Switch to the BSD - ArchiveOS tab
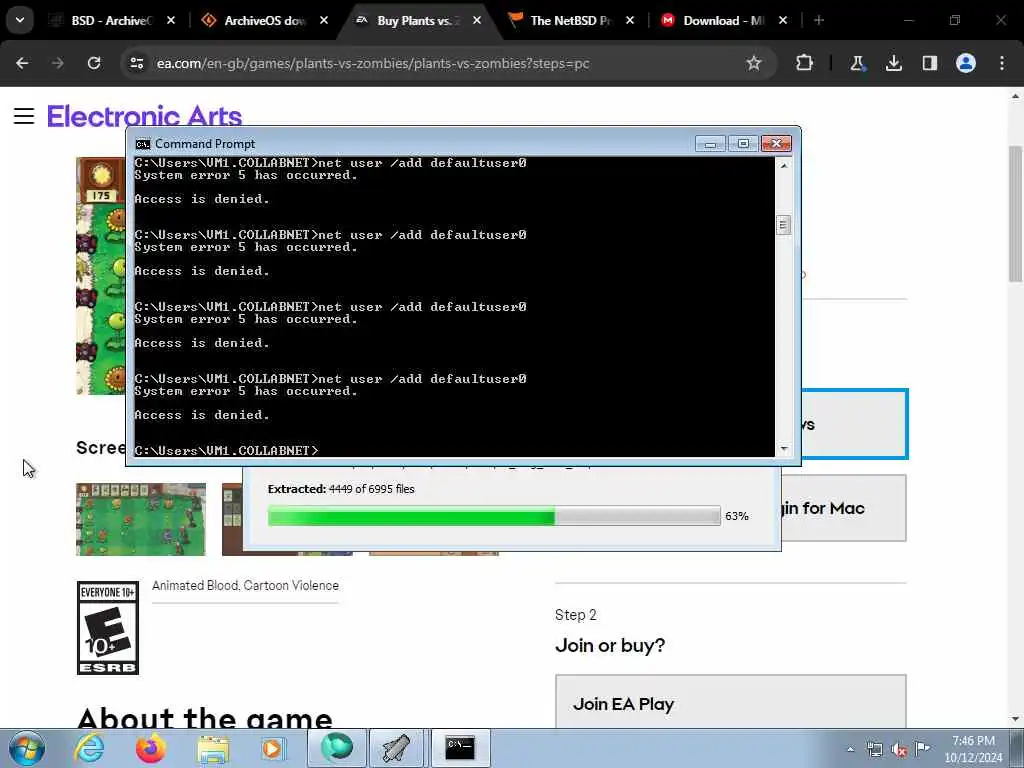 pos(112,21)
